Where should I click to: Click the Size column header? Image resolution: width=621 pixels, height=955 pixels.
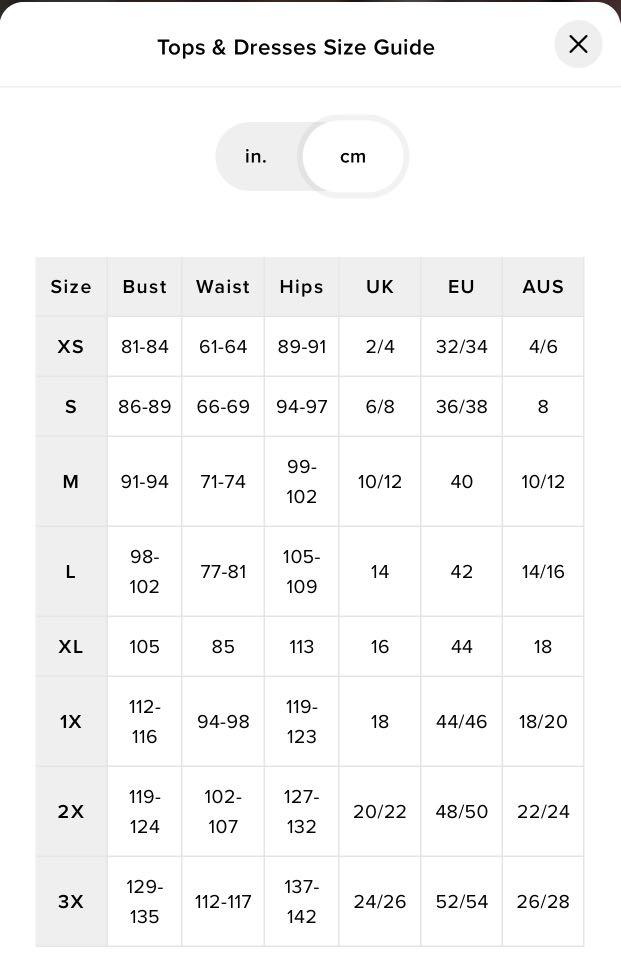point(71,287)
